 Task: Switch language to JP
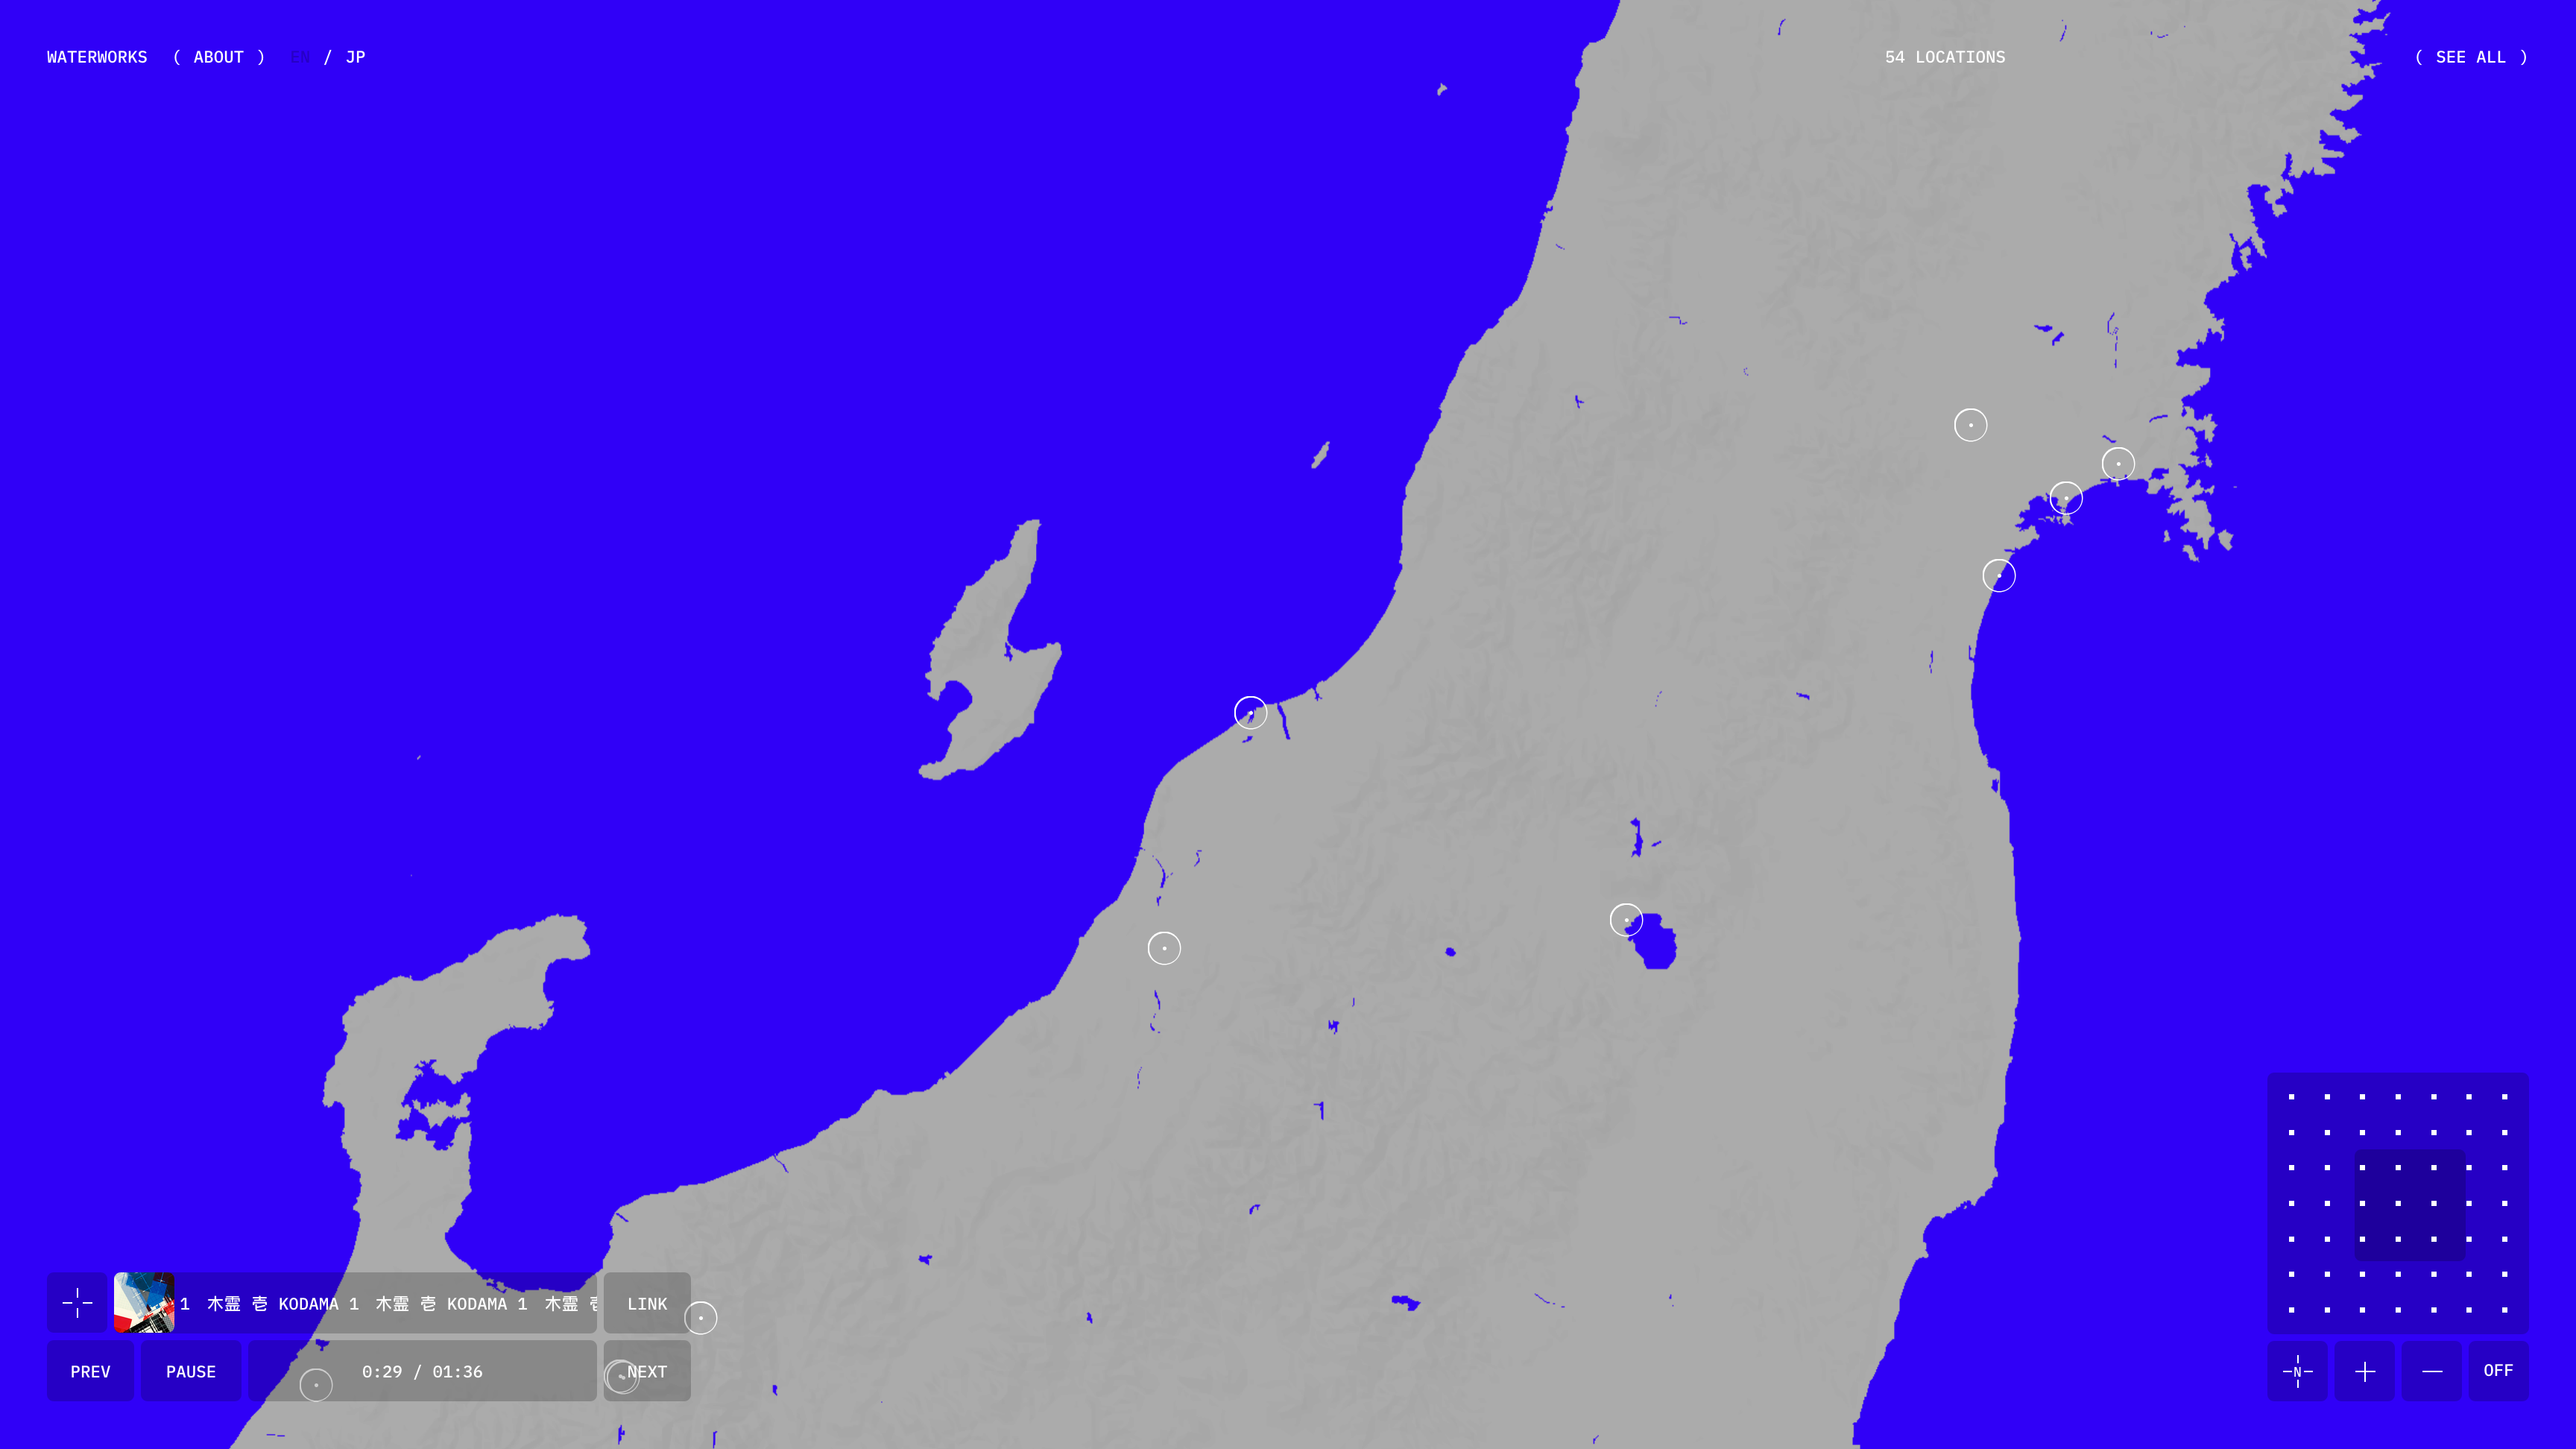[x=355, y=57]
